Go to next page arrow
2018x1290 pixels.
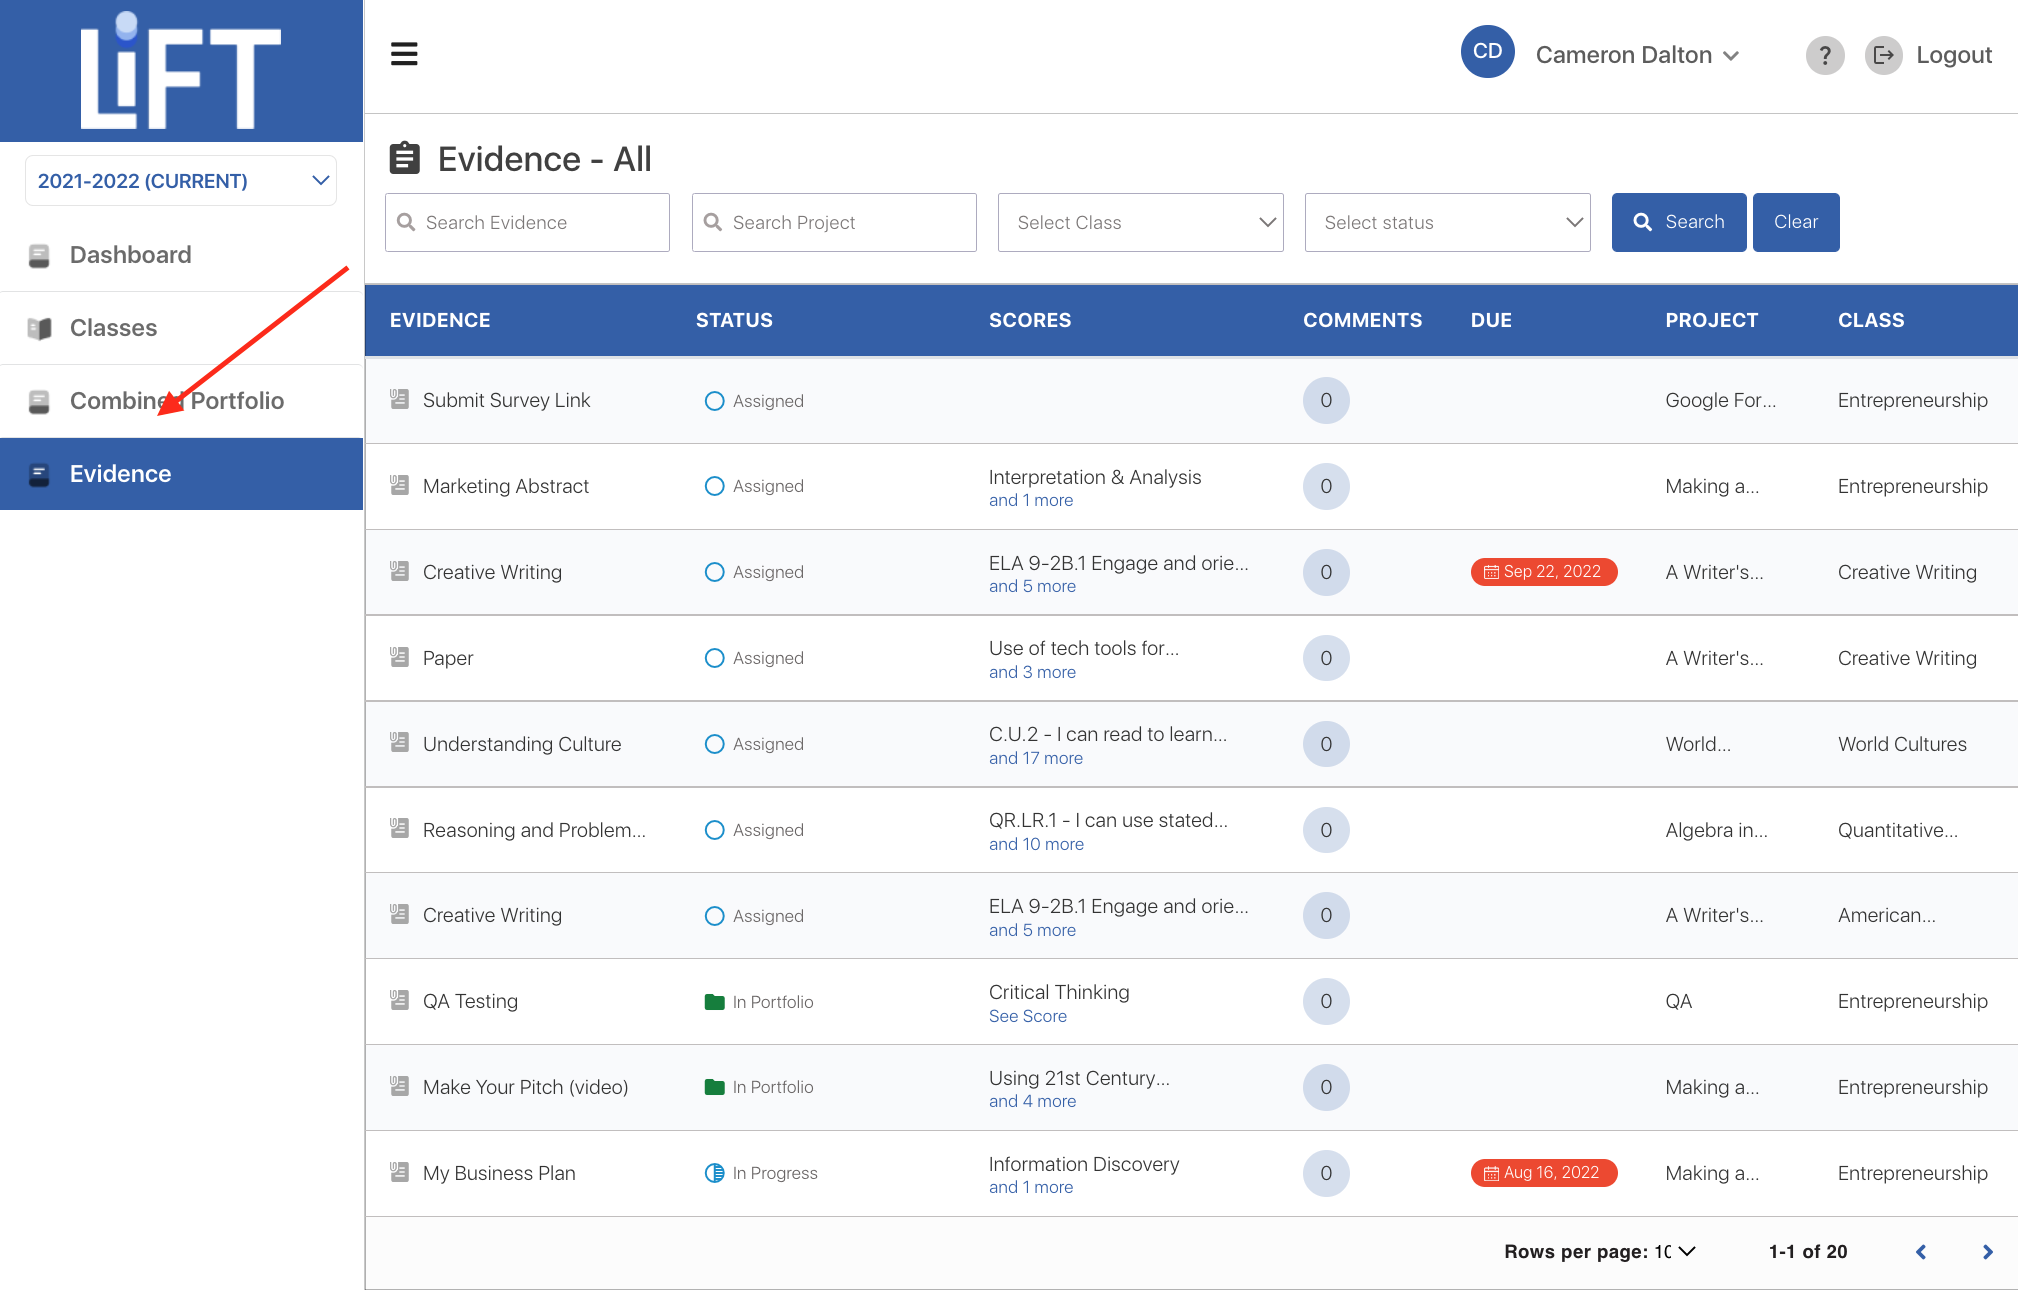(1987, 1252)
